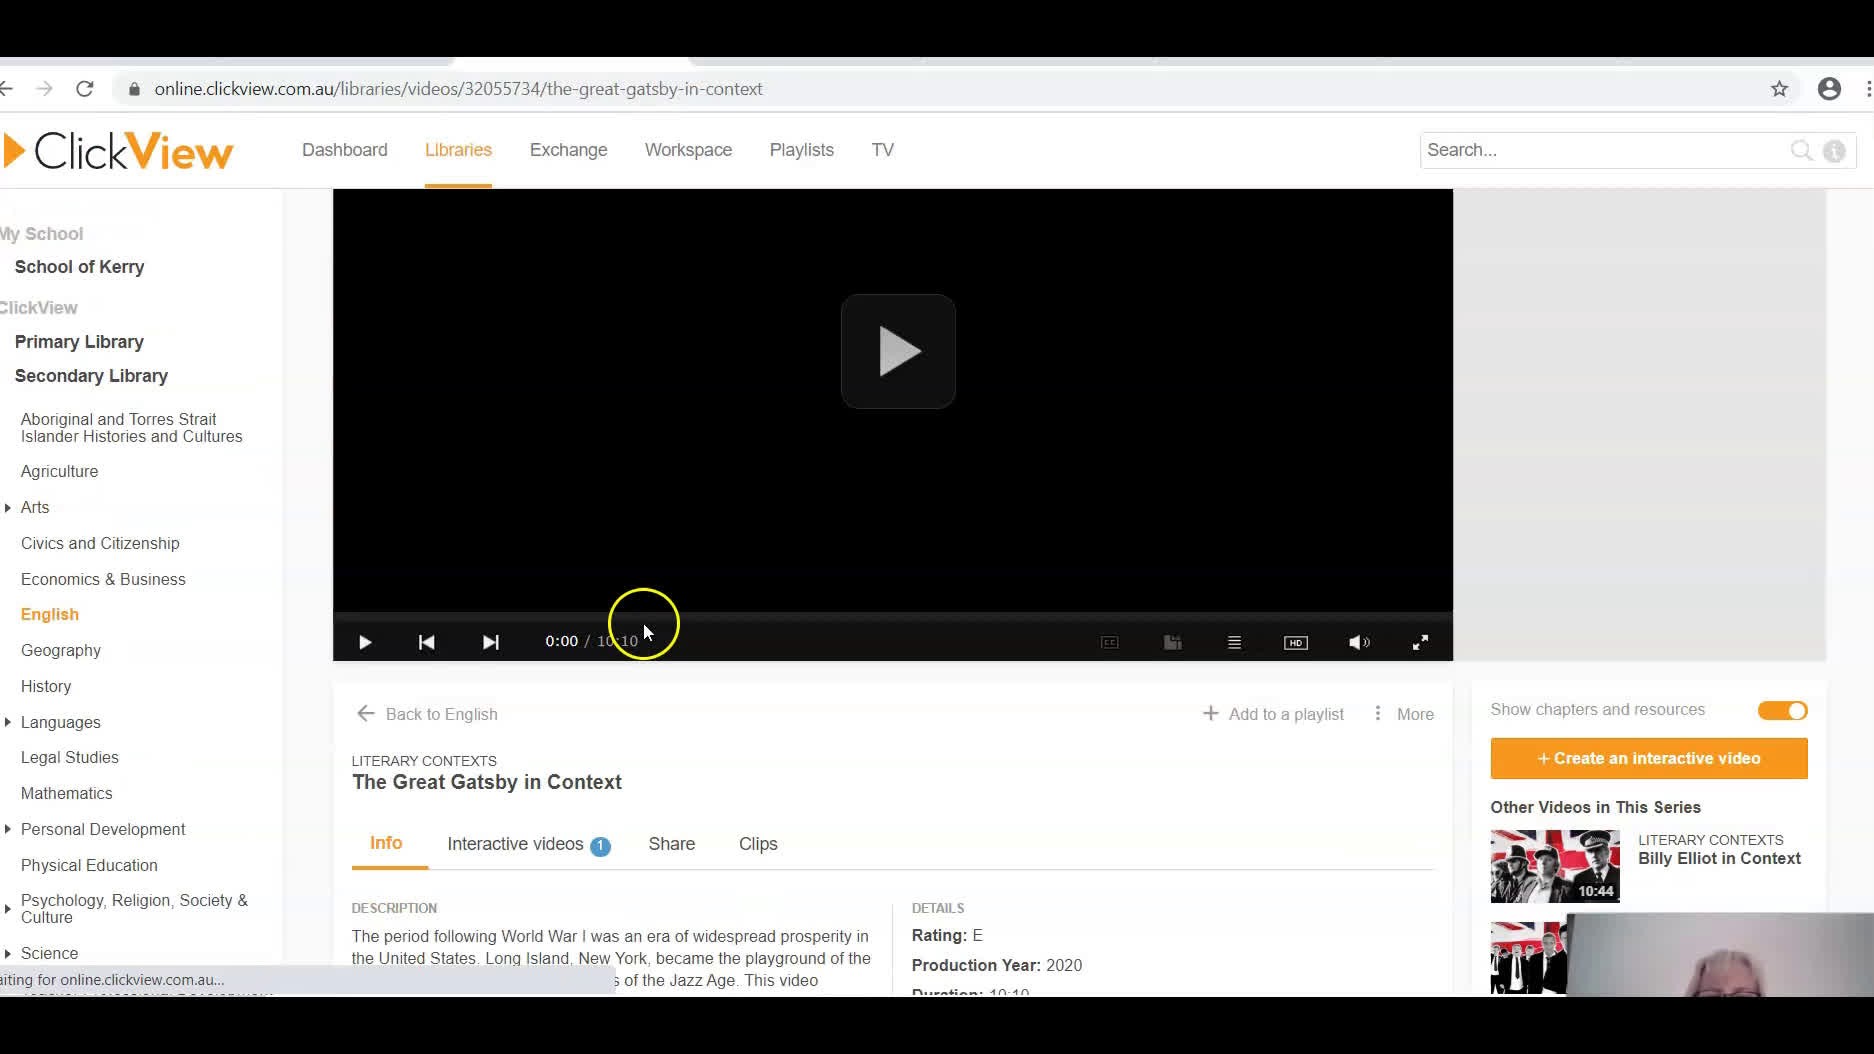Open the search info icon
Viewport: 1874px width, 1054px height.
[x=1834, y=150]
